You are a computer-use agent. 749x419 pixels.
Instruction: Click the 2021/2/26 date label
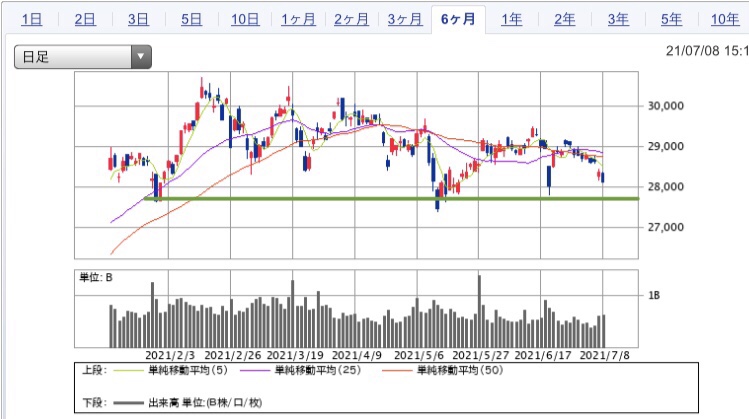click(x=233, y=355)
